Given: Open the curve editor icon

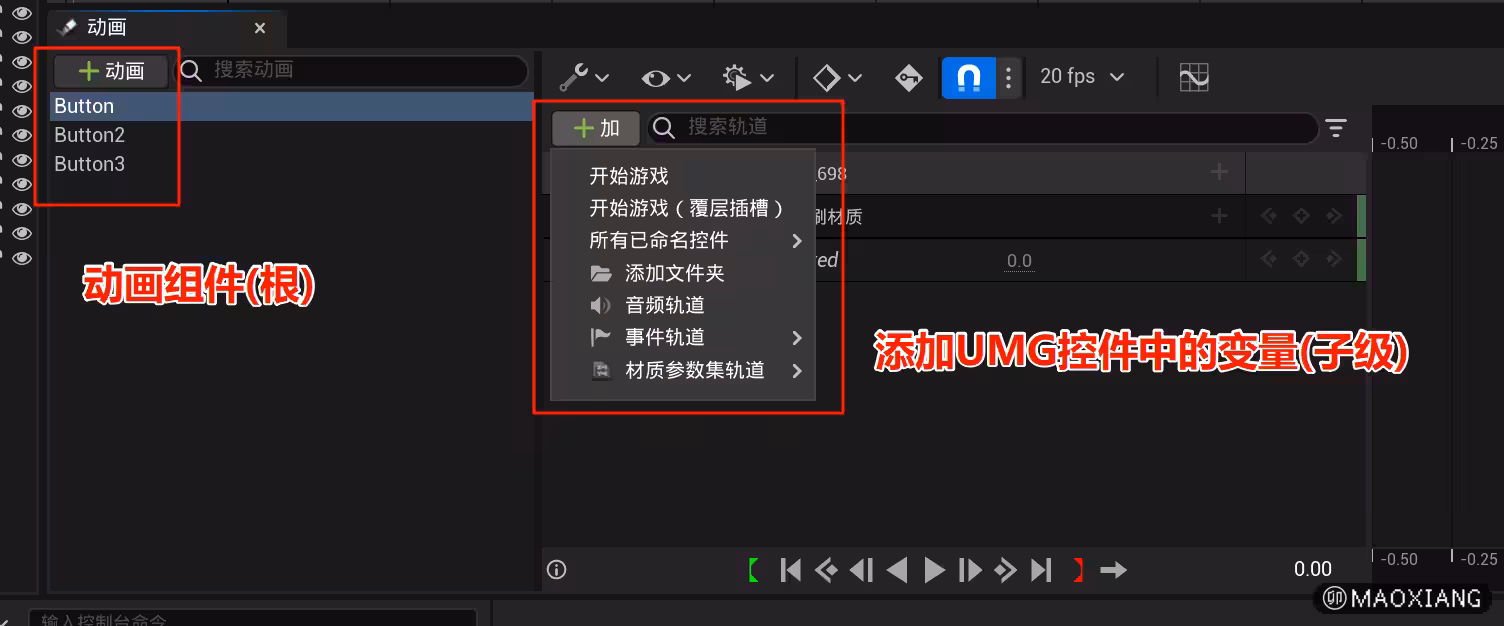Looking at the screenshot, I should [x=1193, y=77].
